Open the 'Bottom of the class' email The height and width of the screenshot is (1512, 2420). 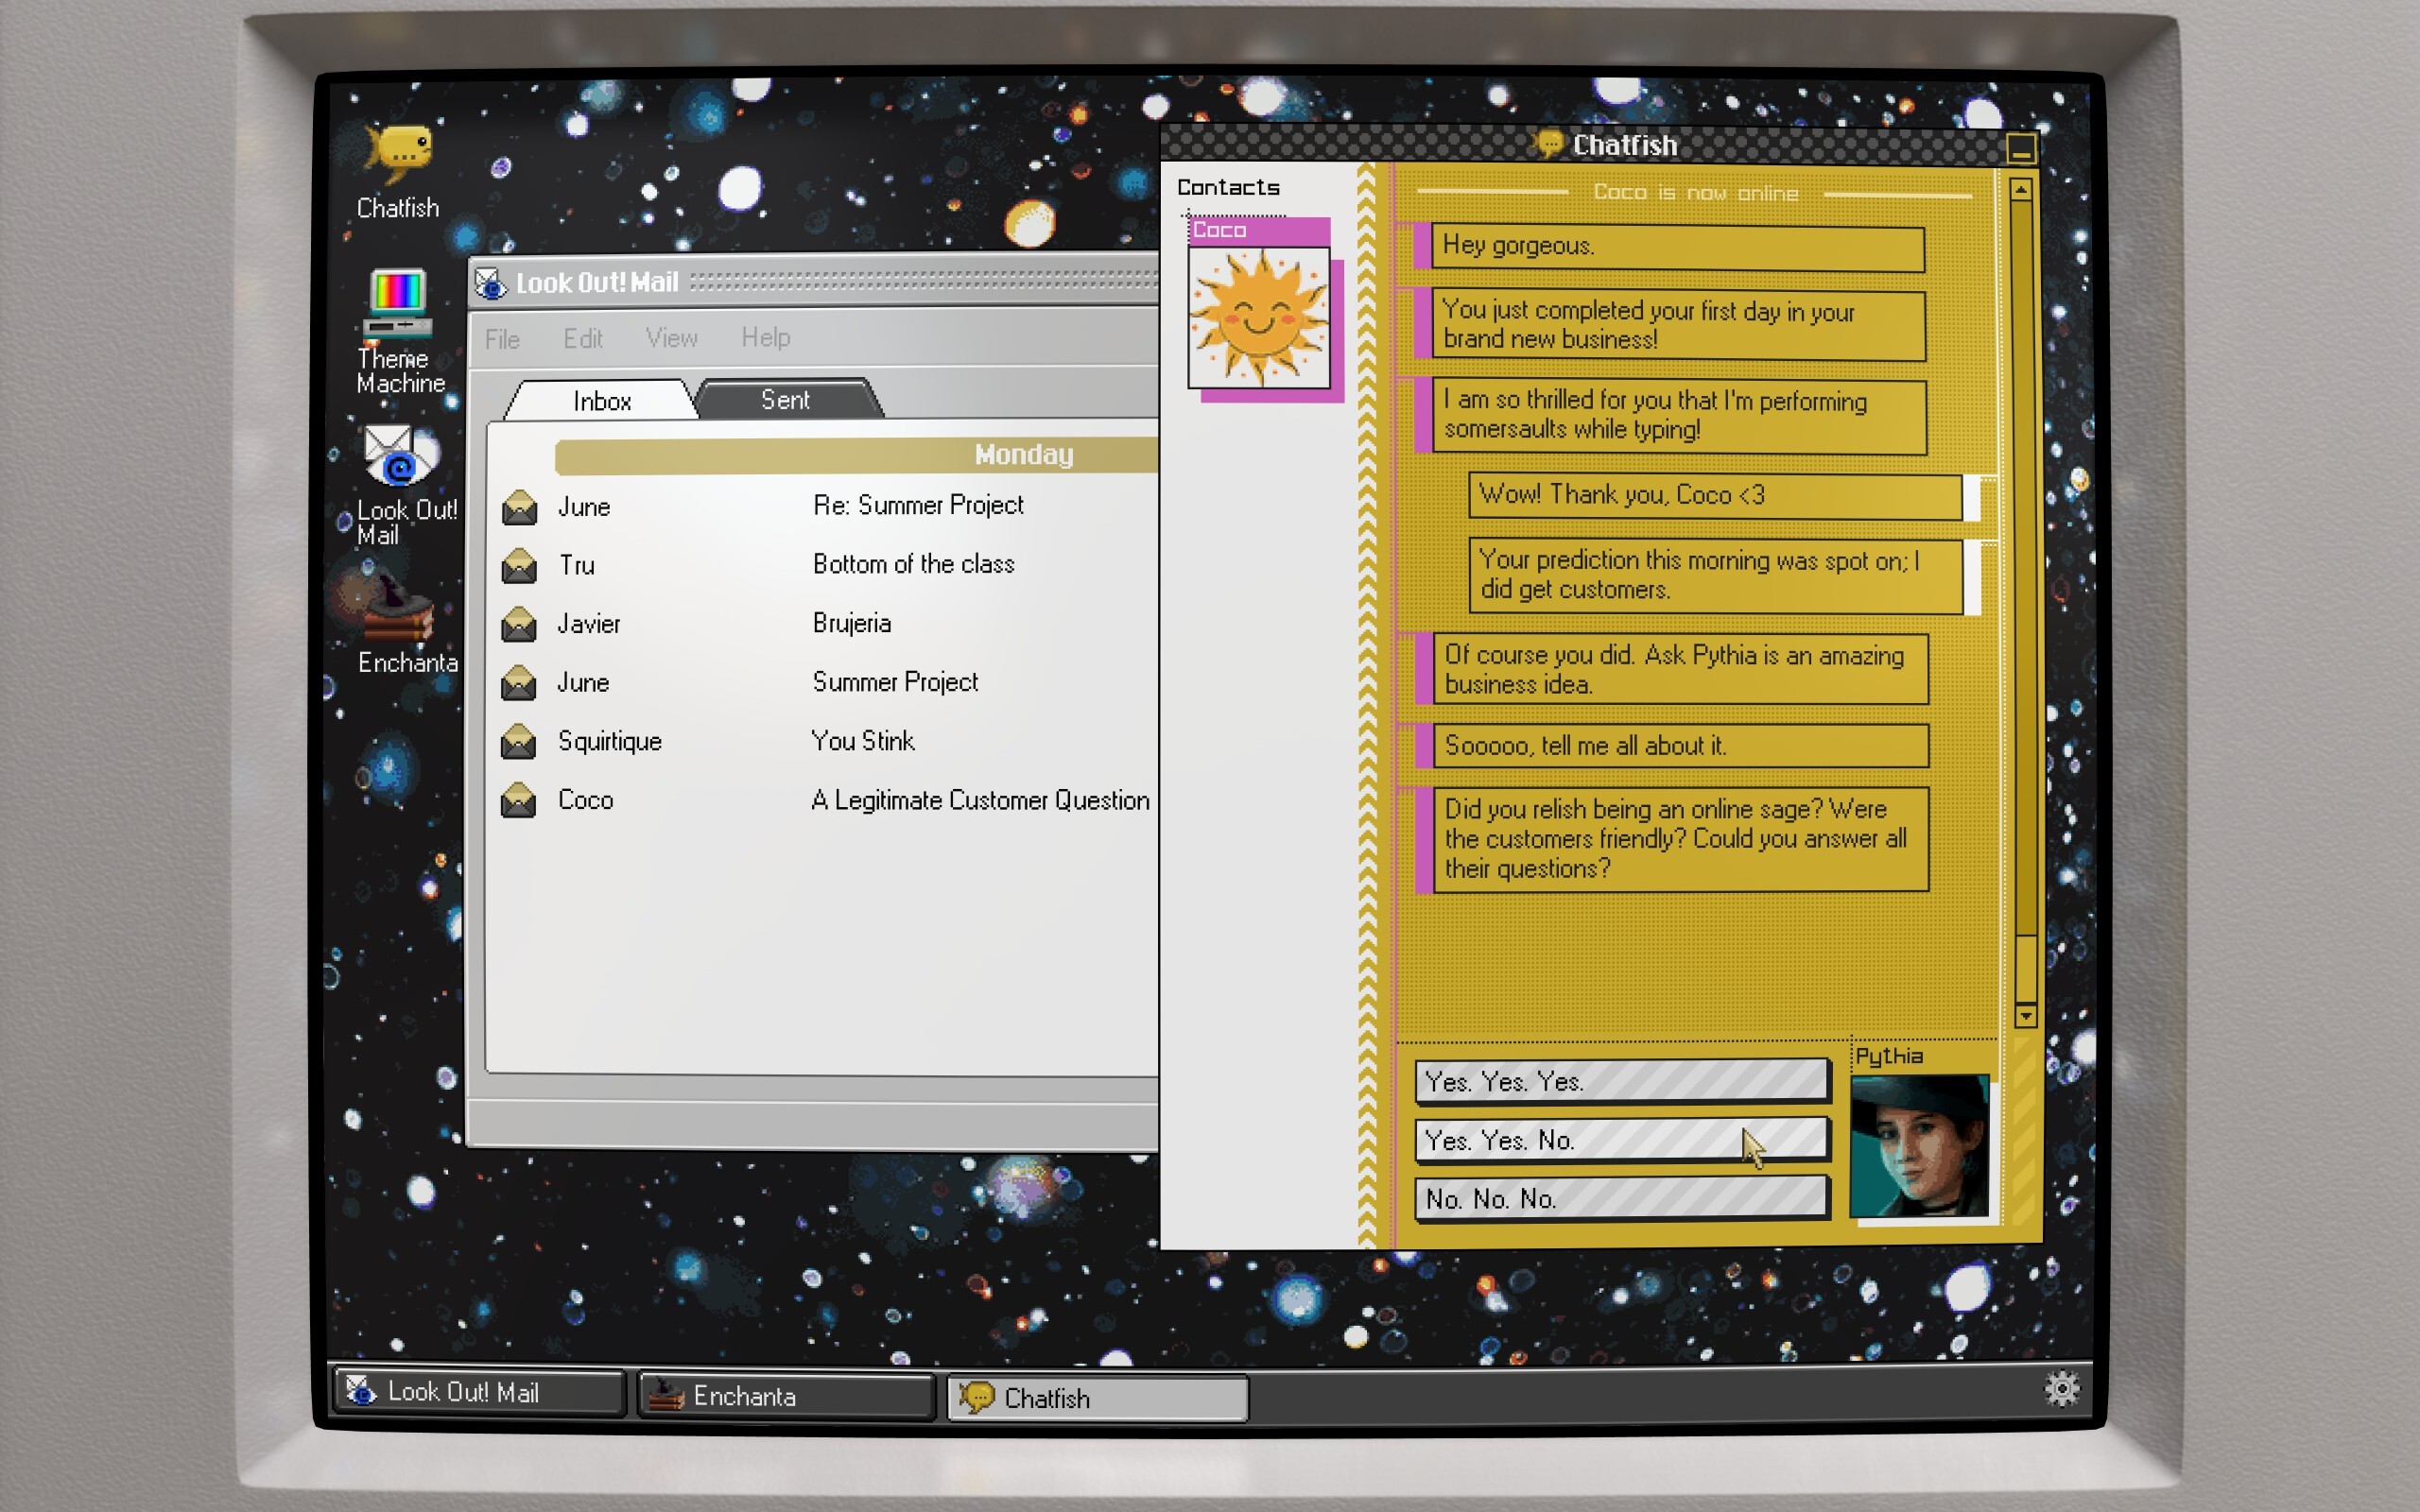point(913,565)
